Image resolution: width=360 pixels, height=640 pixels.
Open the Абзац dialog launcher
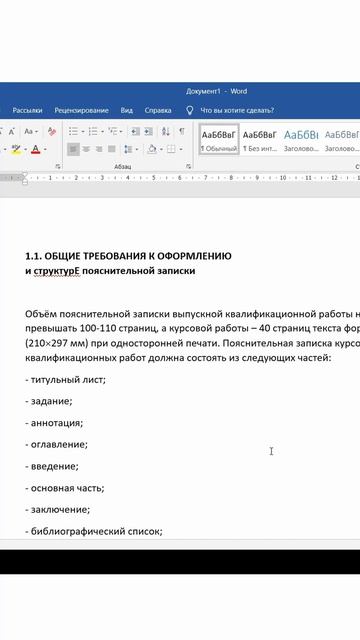click(189, 166)
